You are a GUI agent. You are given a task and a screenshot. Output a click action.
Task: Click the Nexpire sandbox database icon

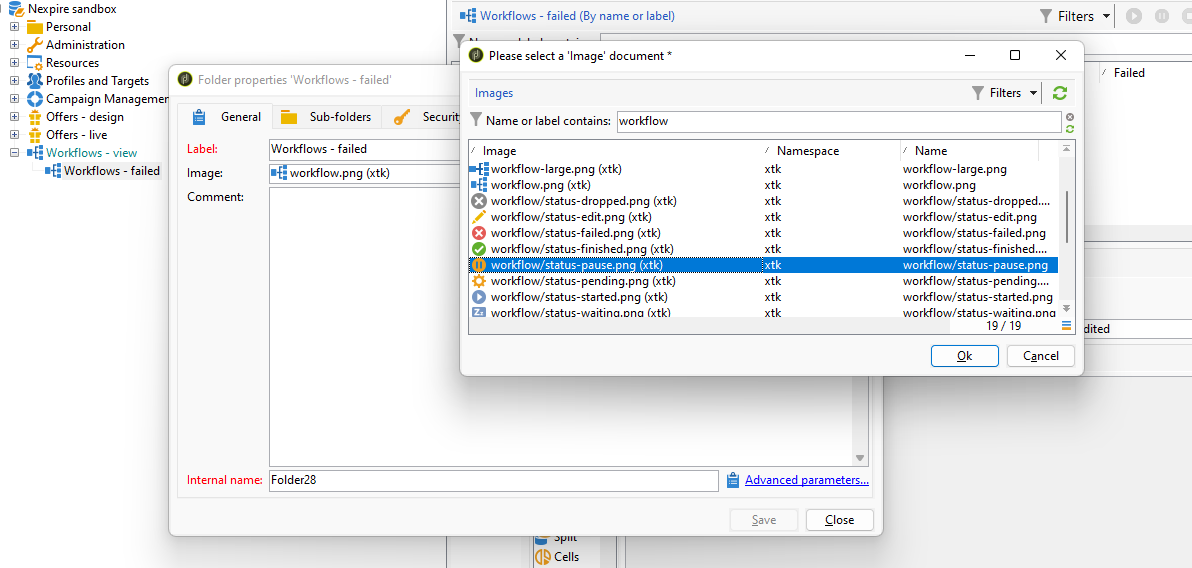tap(17, 8)
